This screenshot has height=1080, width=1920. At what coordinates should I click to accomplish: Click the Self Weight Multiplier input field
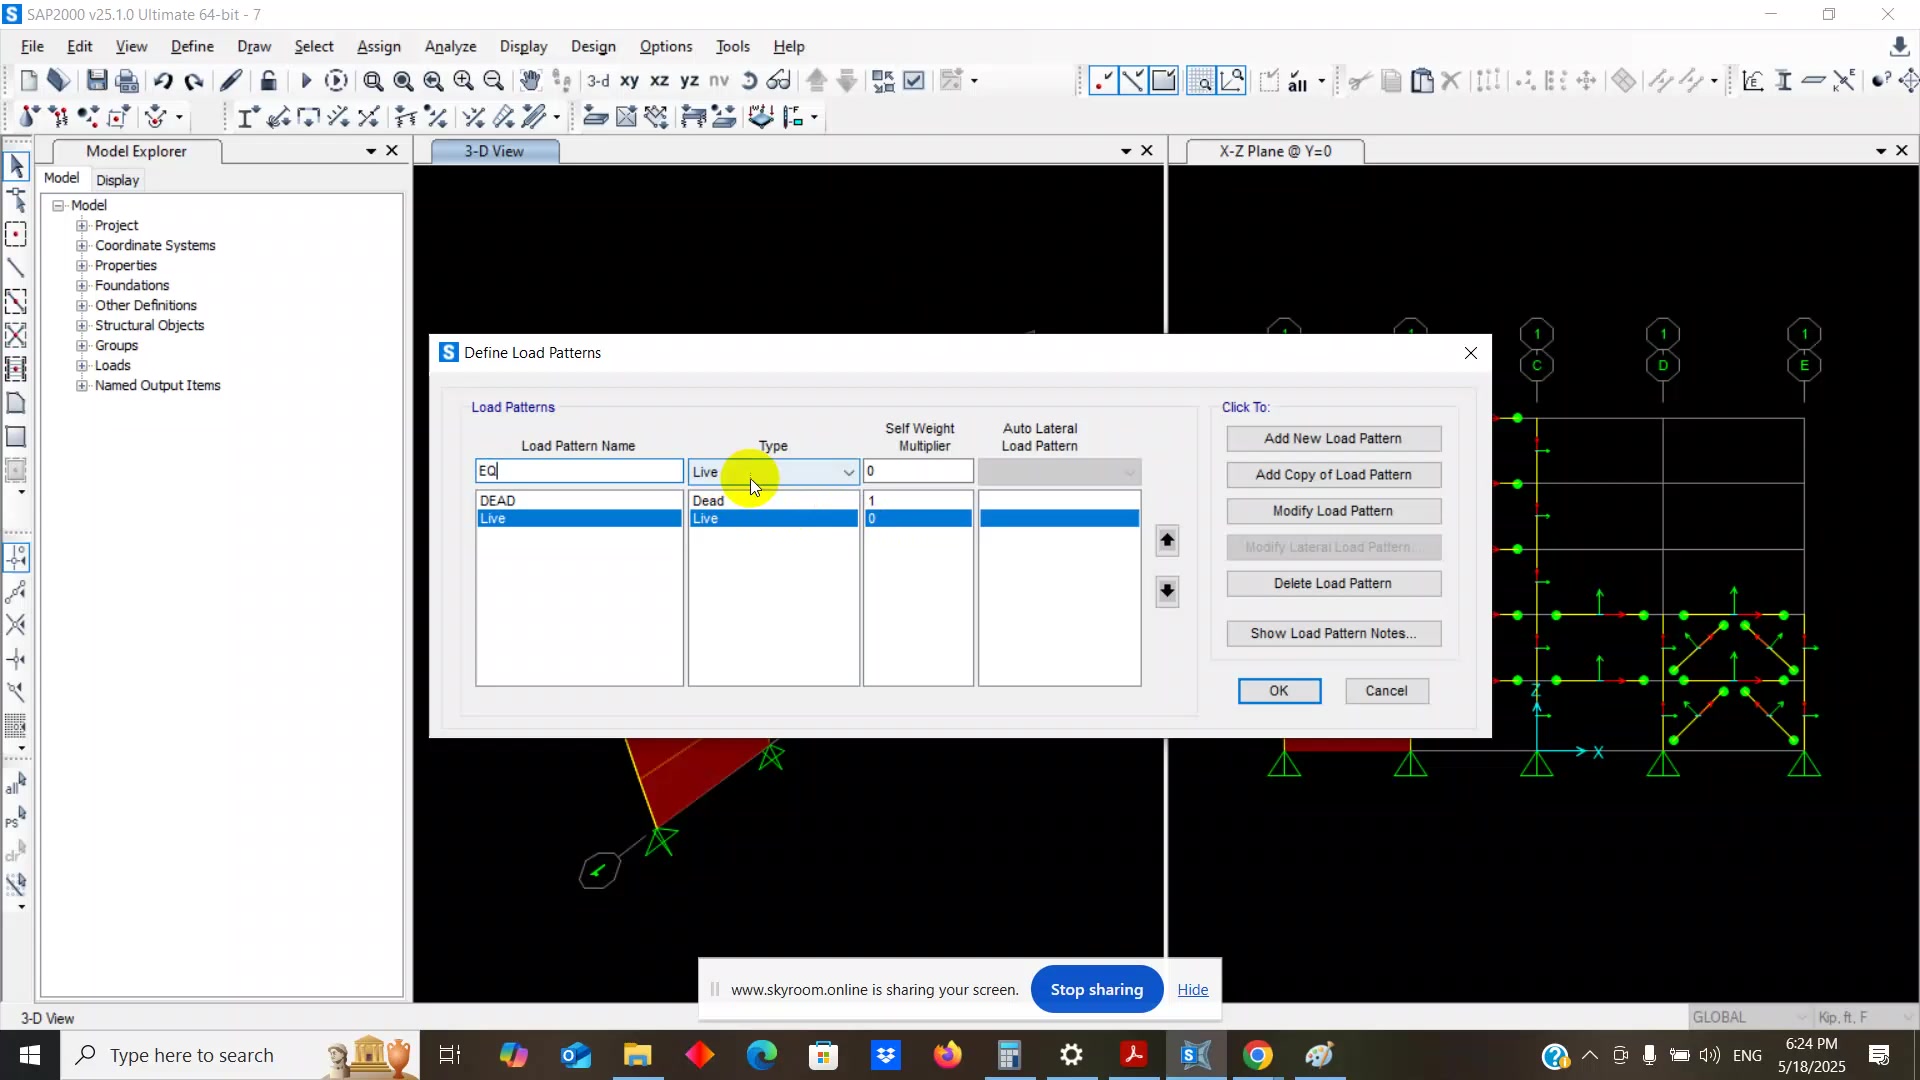[x=917, y=471]
